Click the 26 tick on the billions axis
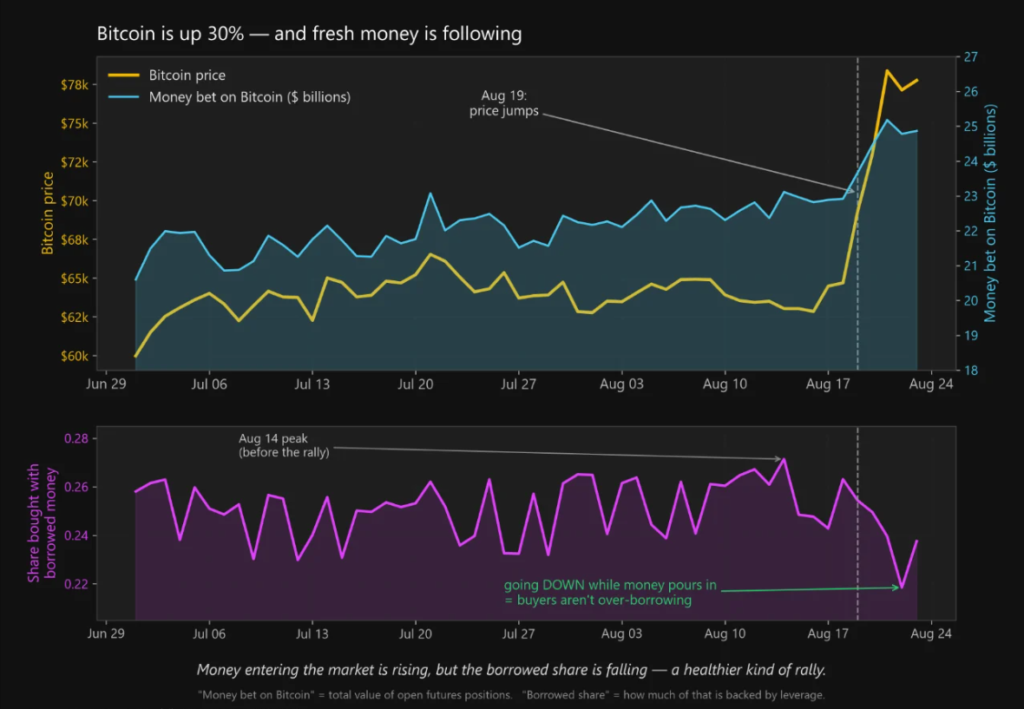 [971, 92]
